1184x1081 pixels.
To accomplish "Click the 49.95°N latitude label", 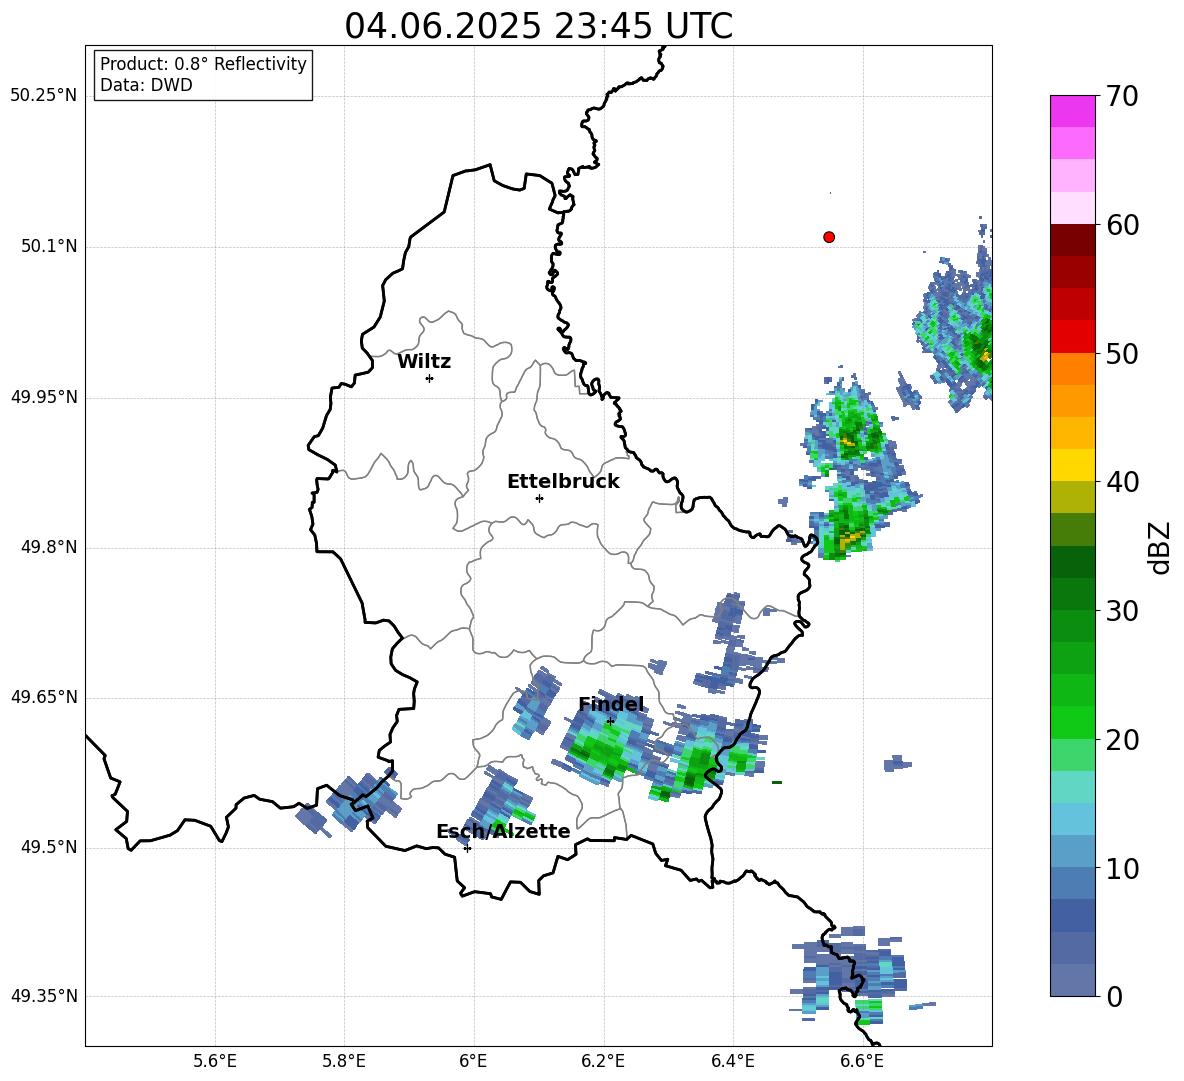I will (44, 396).
